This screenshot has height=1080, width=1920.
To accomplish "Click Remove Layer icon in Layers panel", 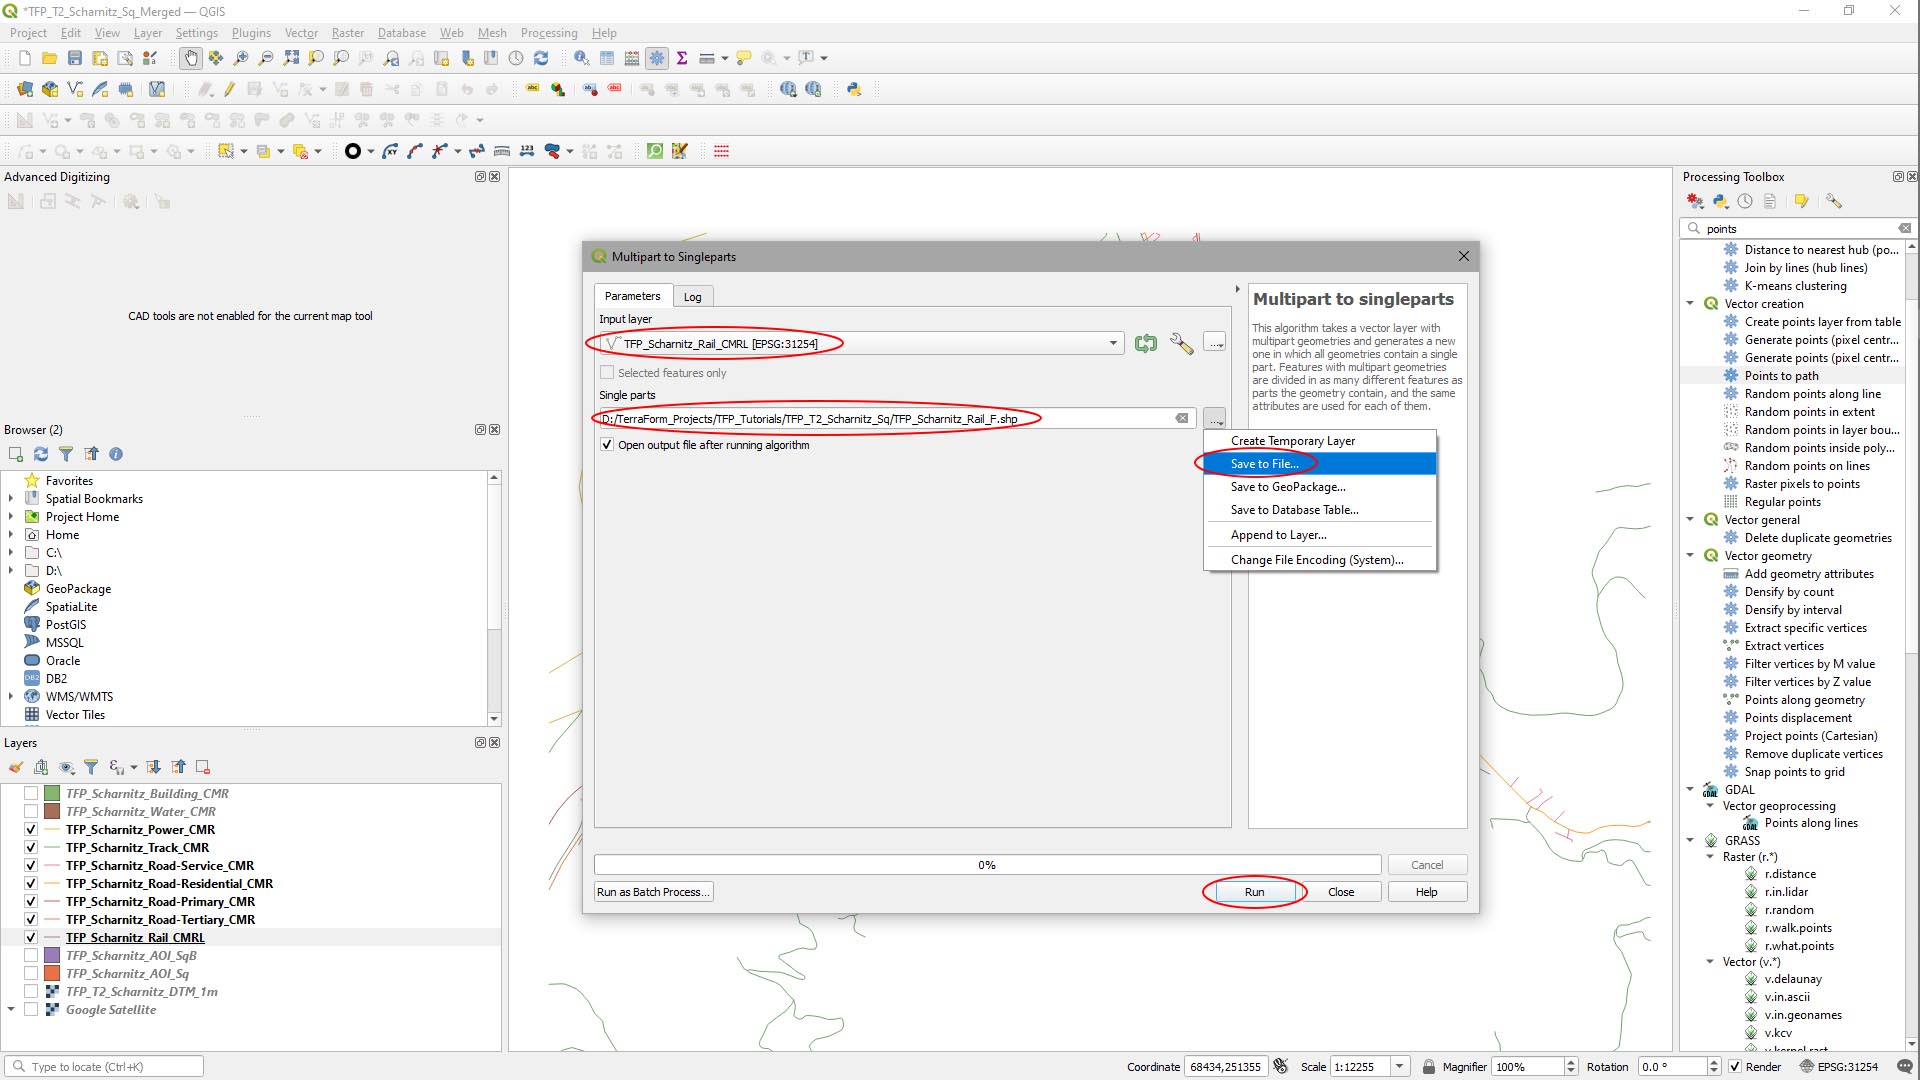I will click(203, 767).
